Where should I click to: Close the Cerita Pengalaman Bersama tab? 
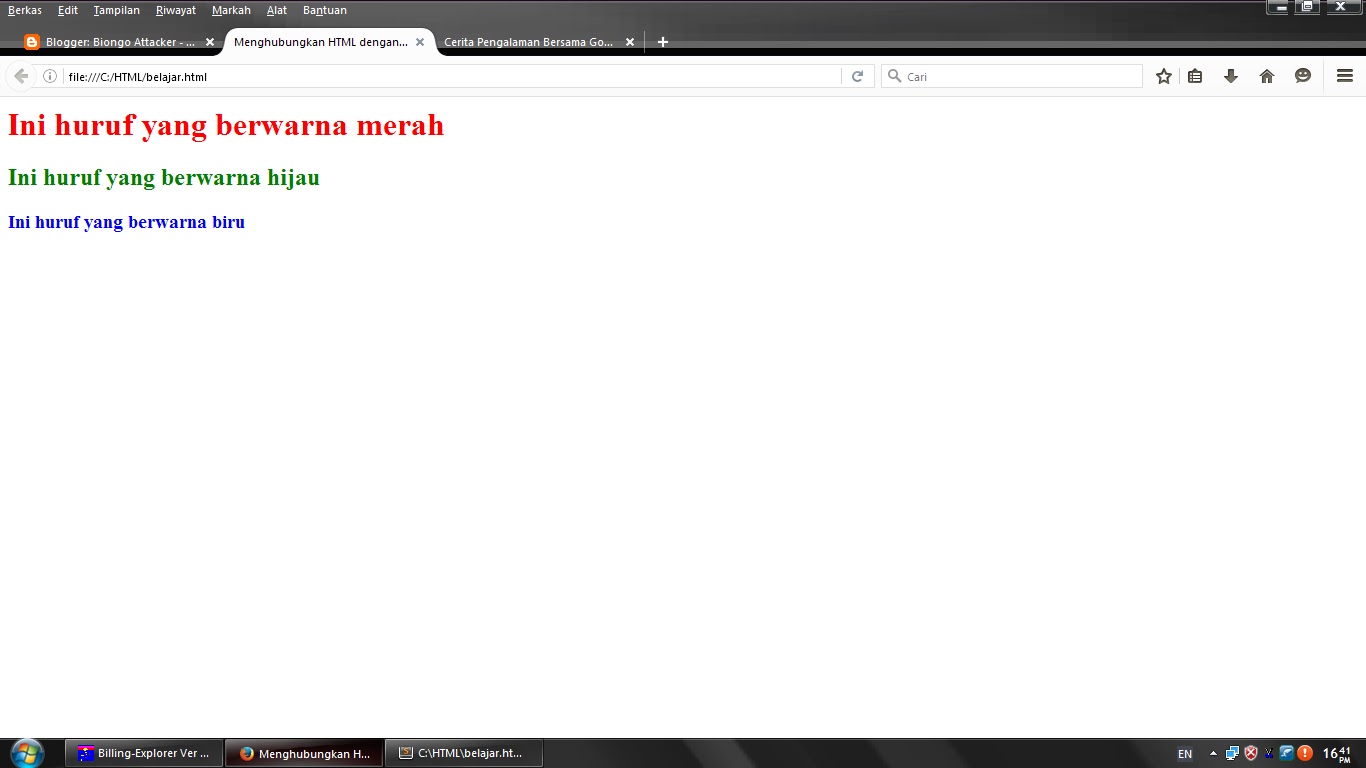(x=630, y=42)
